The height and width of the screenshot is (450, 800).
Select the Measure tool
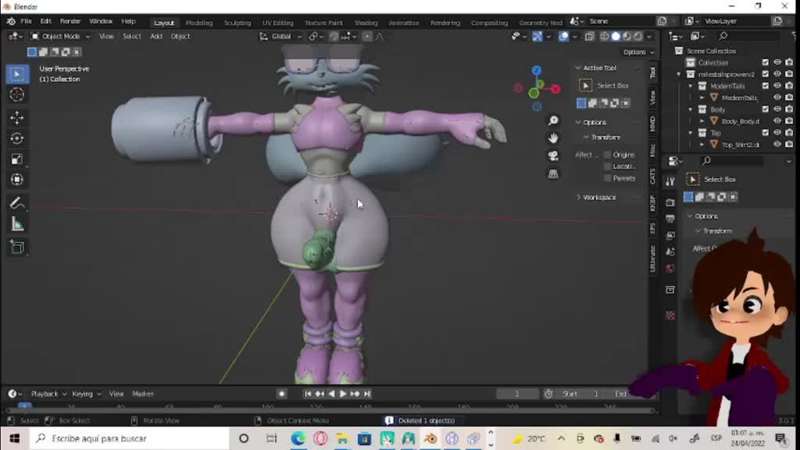coord(17,224)
